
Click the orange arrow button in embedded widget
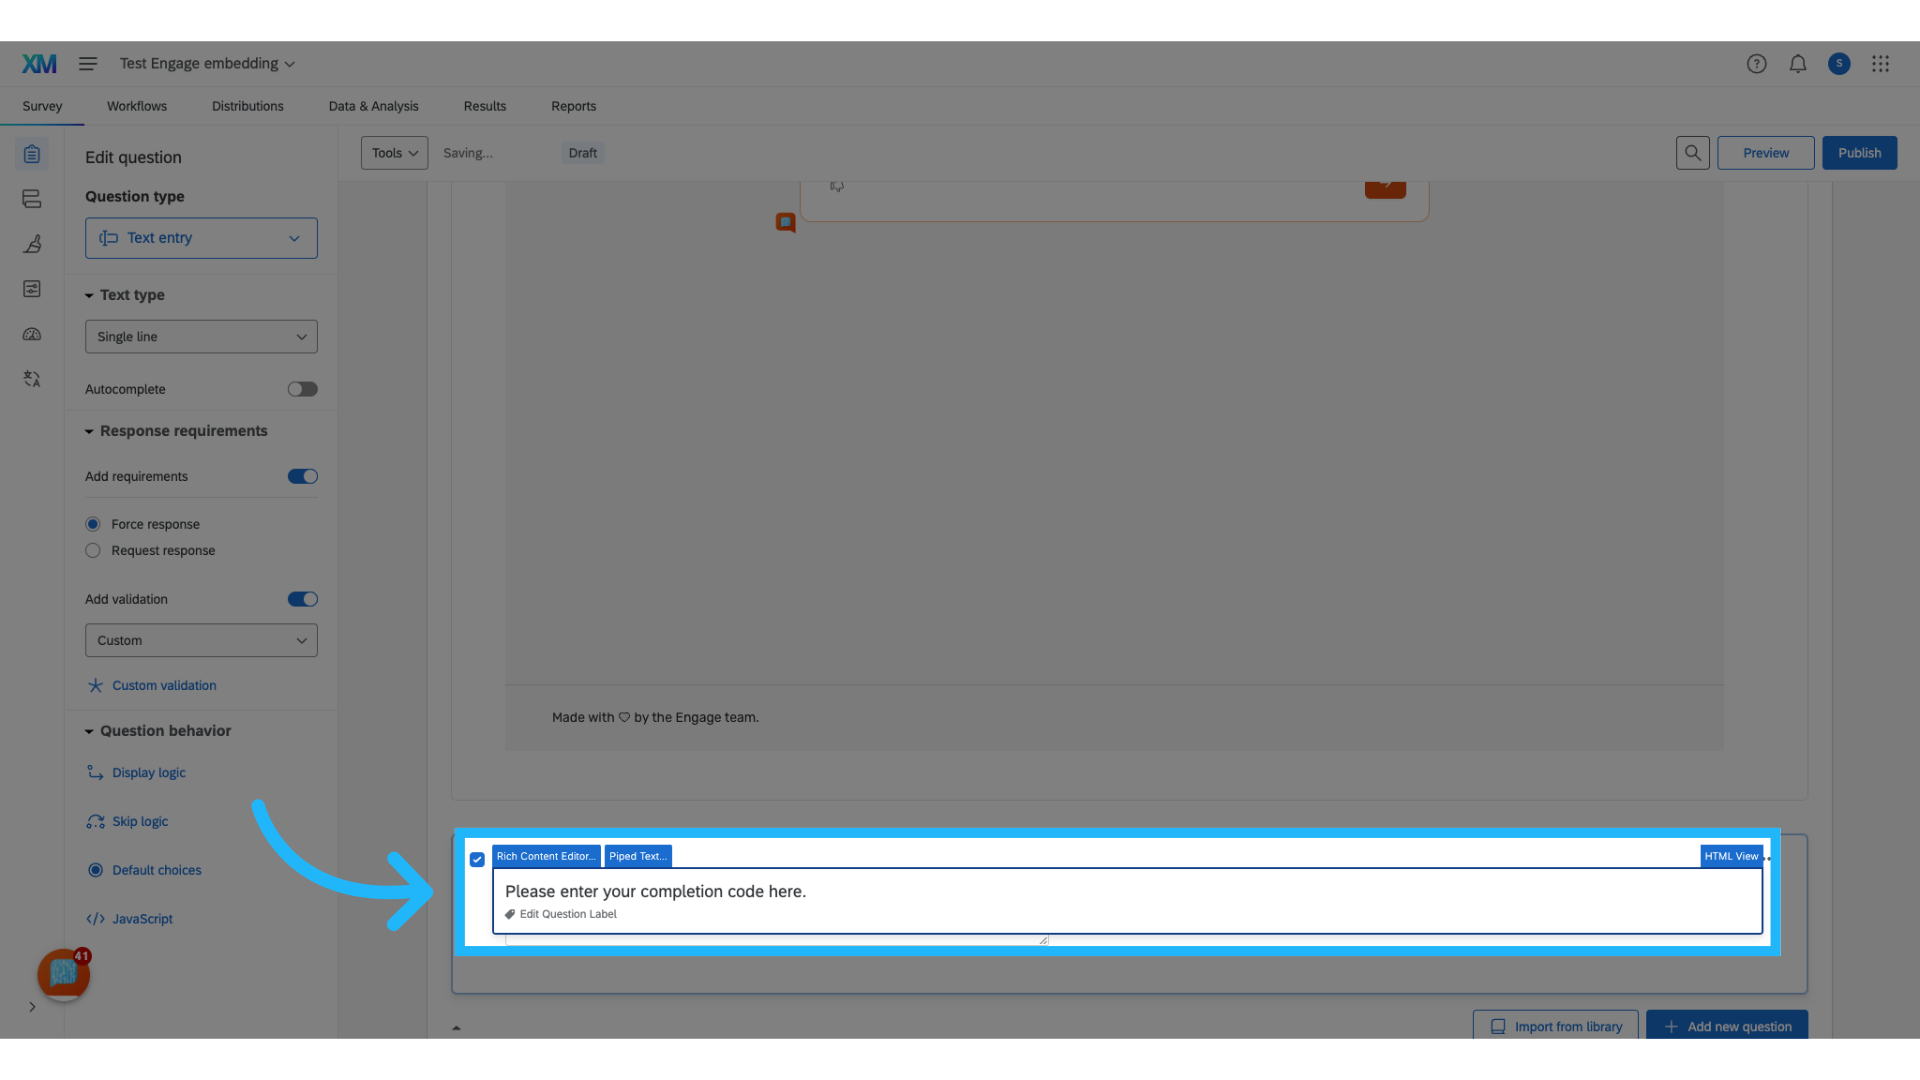pyautogui.click(x=1385, y=187)
